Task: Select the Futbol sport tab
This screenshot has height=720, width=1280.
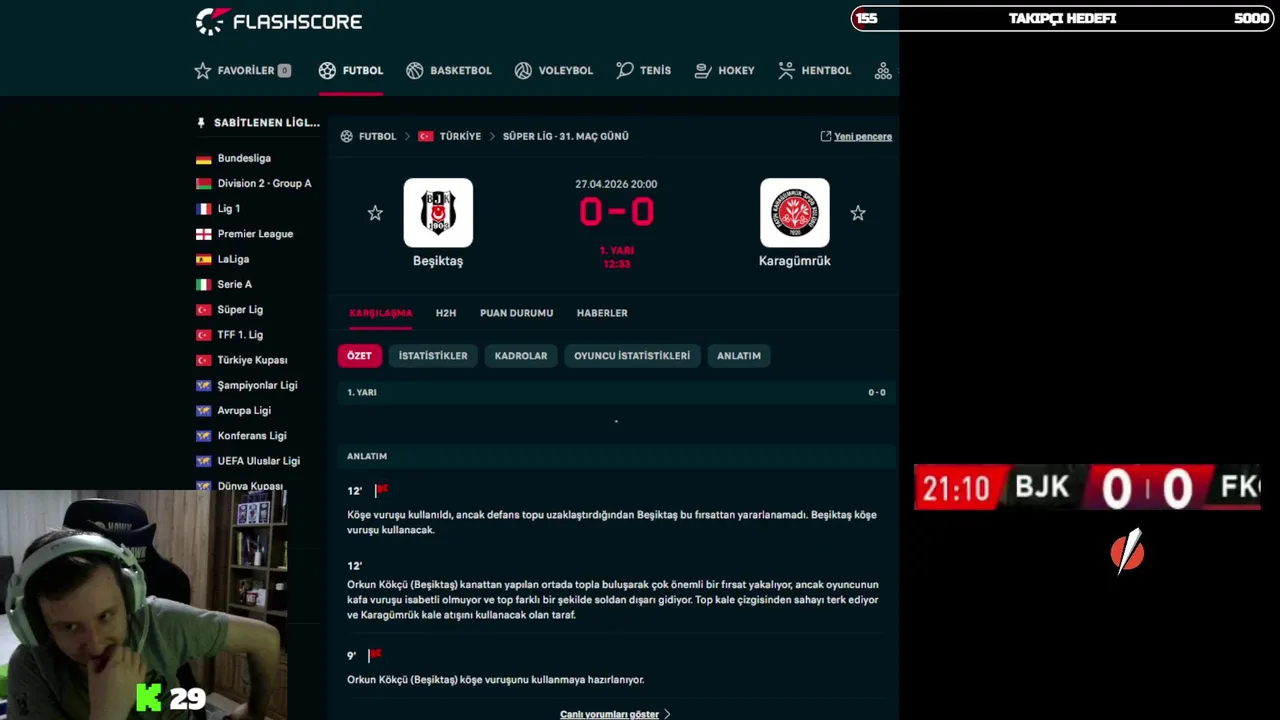Action: pyautogui.click(x=351, y=70)
